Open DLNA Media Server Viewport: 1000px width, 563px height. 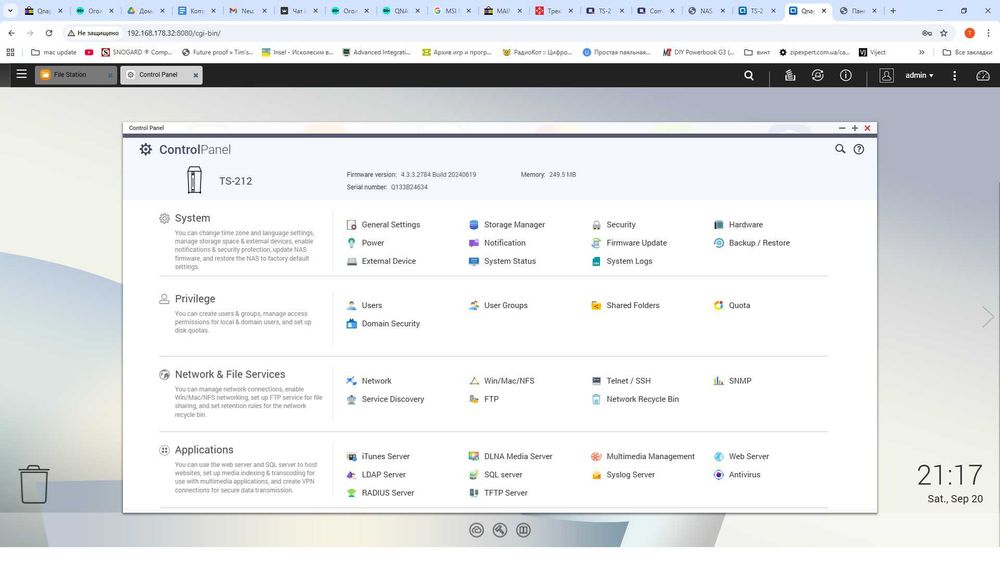coord(511,457)
